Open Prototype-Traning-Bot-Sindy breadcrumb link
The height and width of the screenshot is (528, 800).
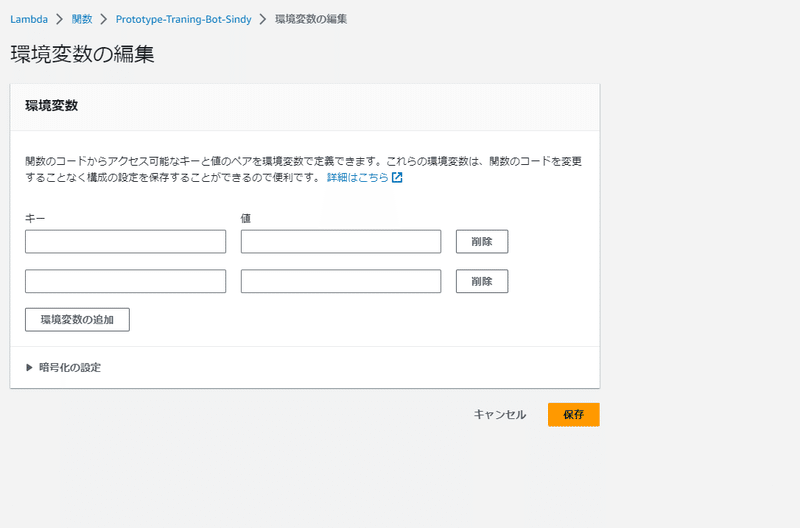pyautogui.click(x=184, y=19)
